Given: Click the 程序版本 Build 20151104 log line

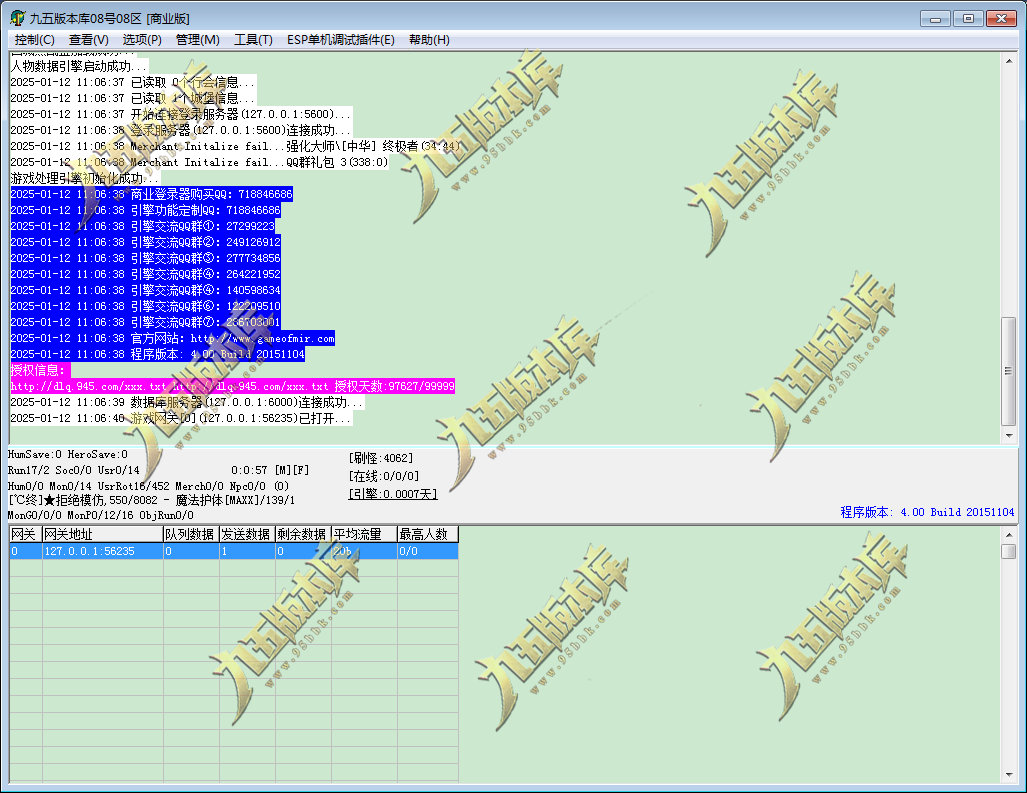Looking at the screenshot, I should point(158,354).
